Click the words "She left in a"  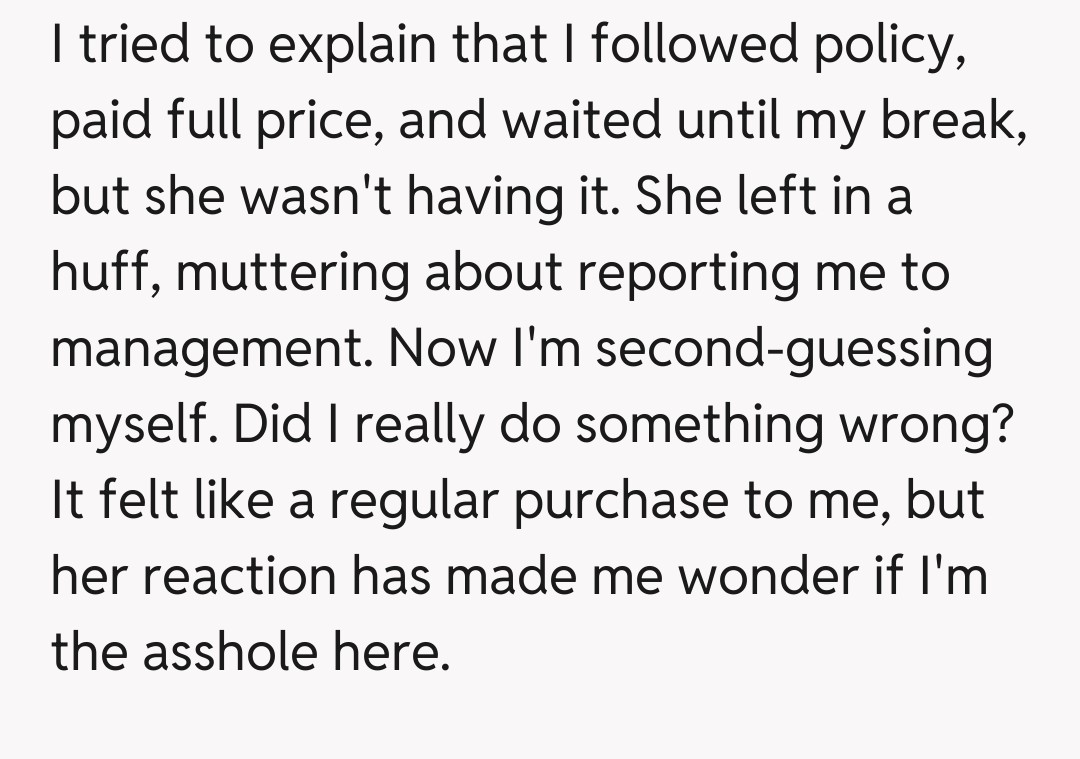(x=772, y=197)
